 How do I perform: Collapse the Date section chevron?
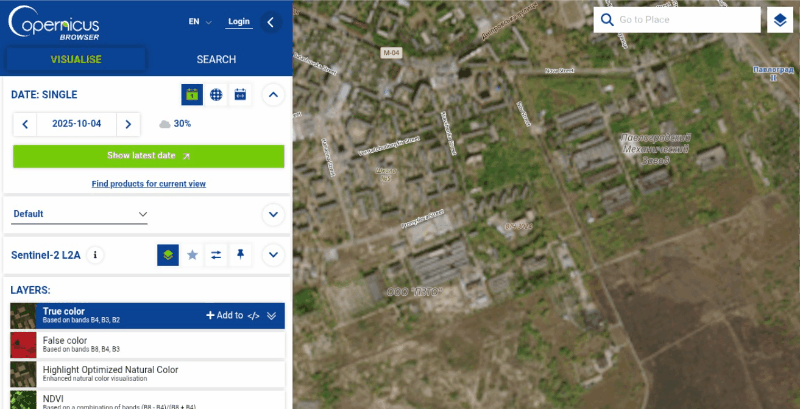[x=273, y=95]
